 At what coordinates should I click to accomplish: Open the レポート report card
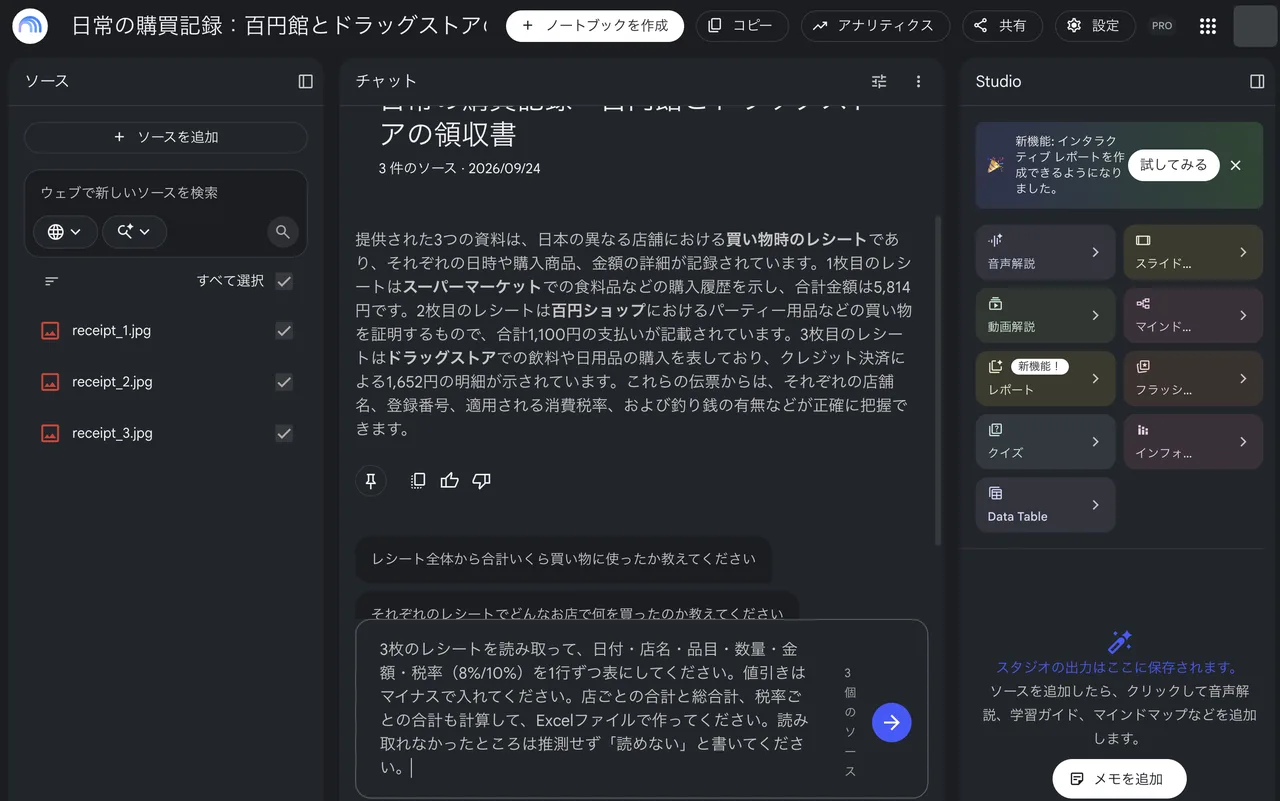pos(1045,378)
